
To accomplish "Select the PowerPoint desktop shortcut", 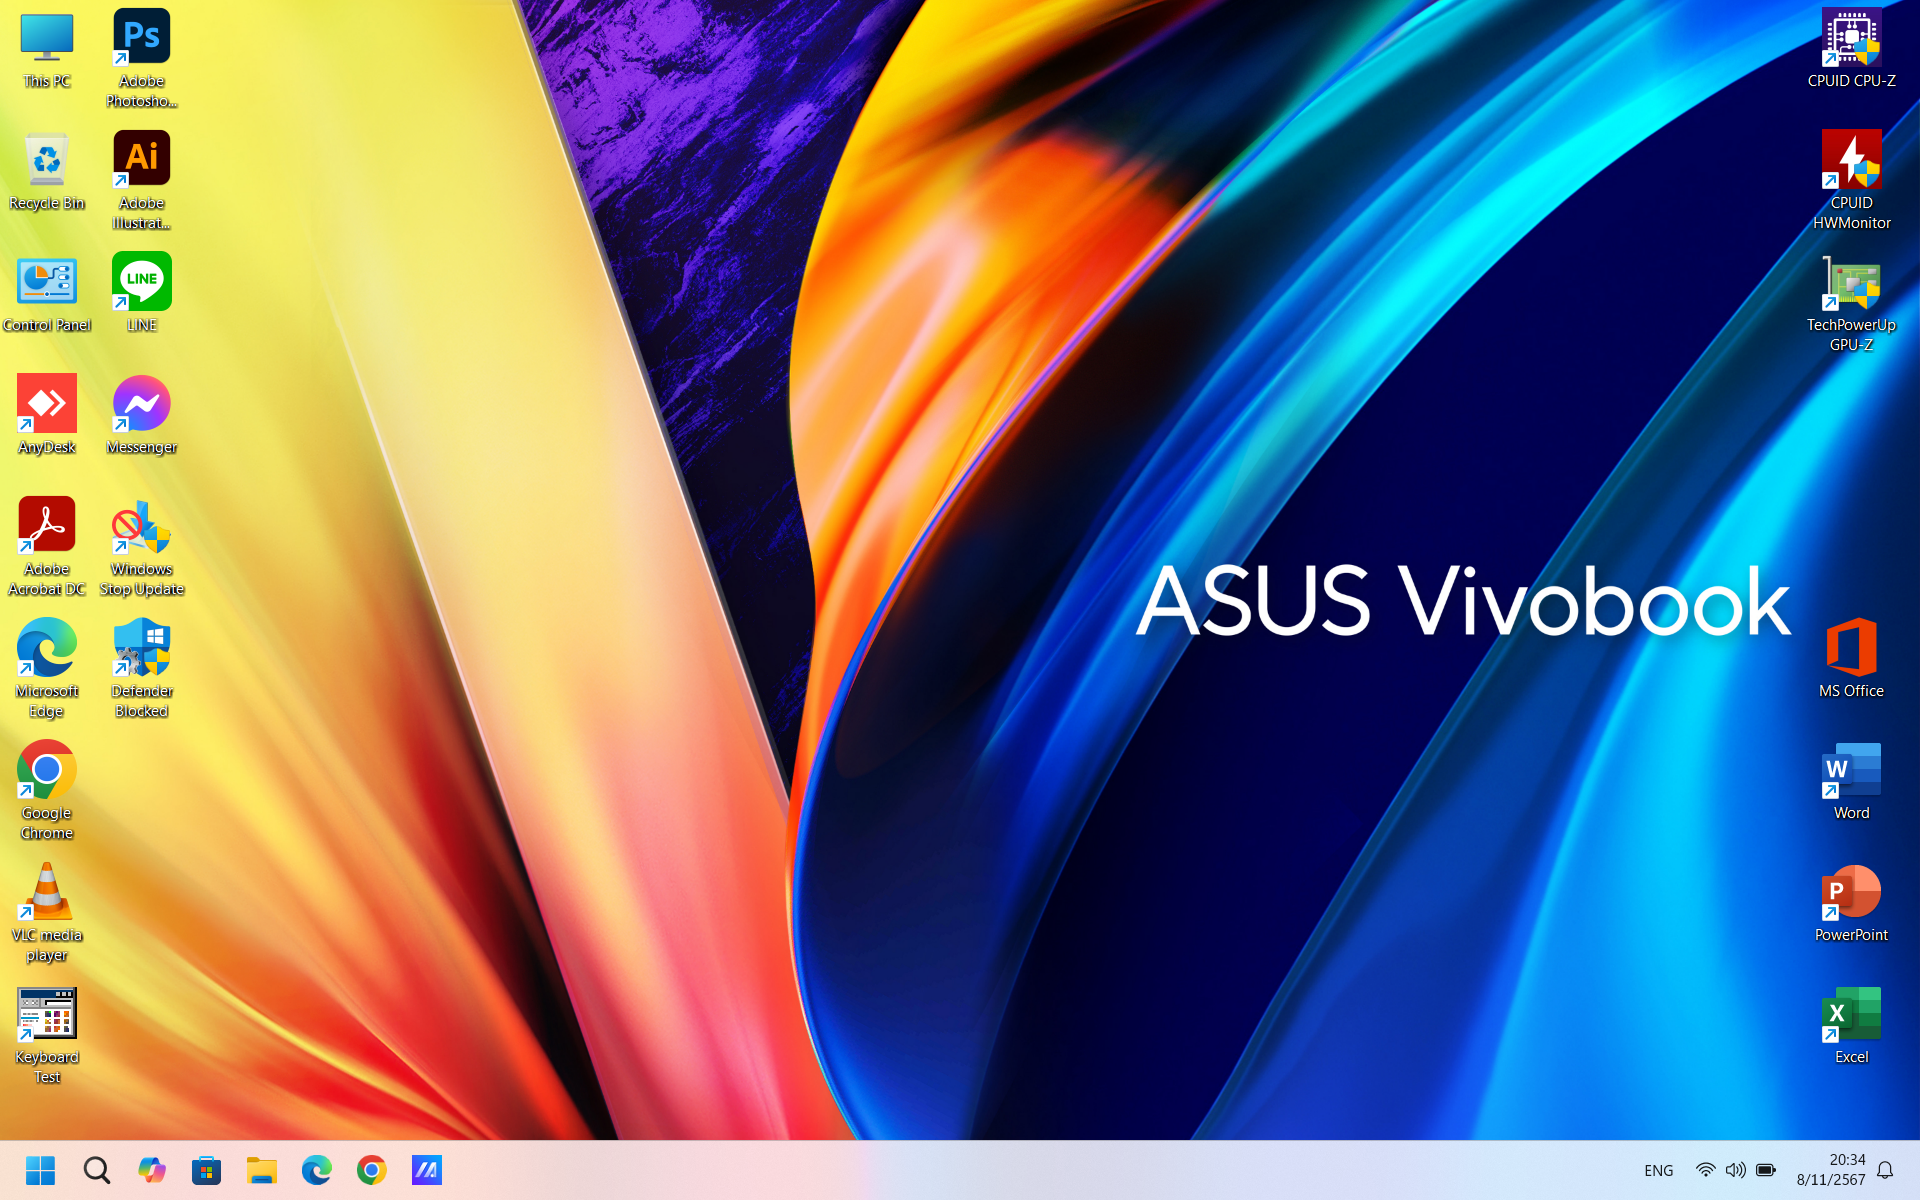I will tap(1851, 904).
